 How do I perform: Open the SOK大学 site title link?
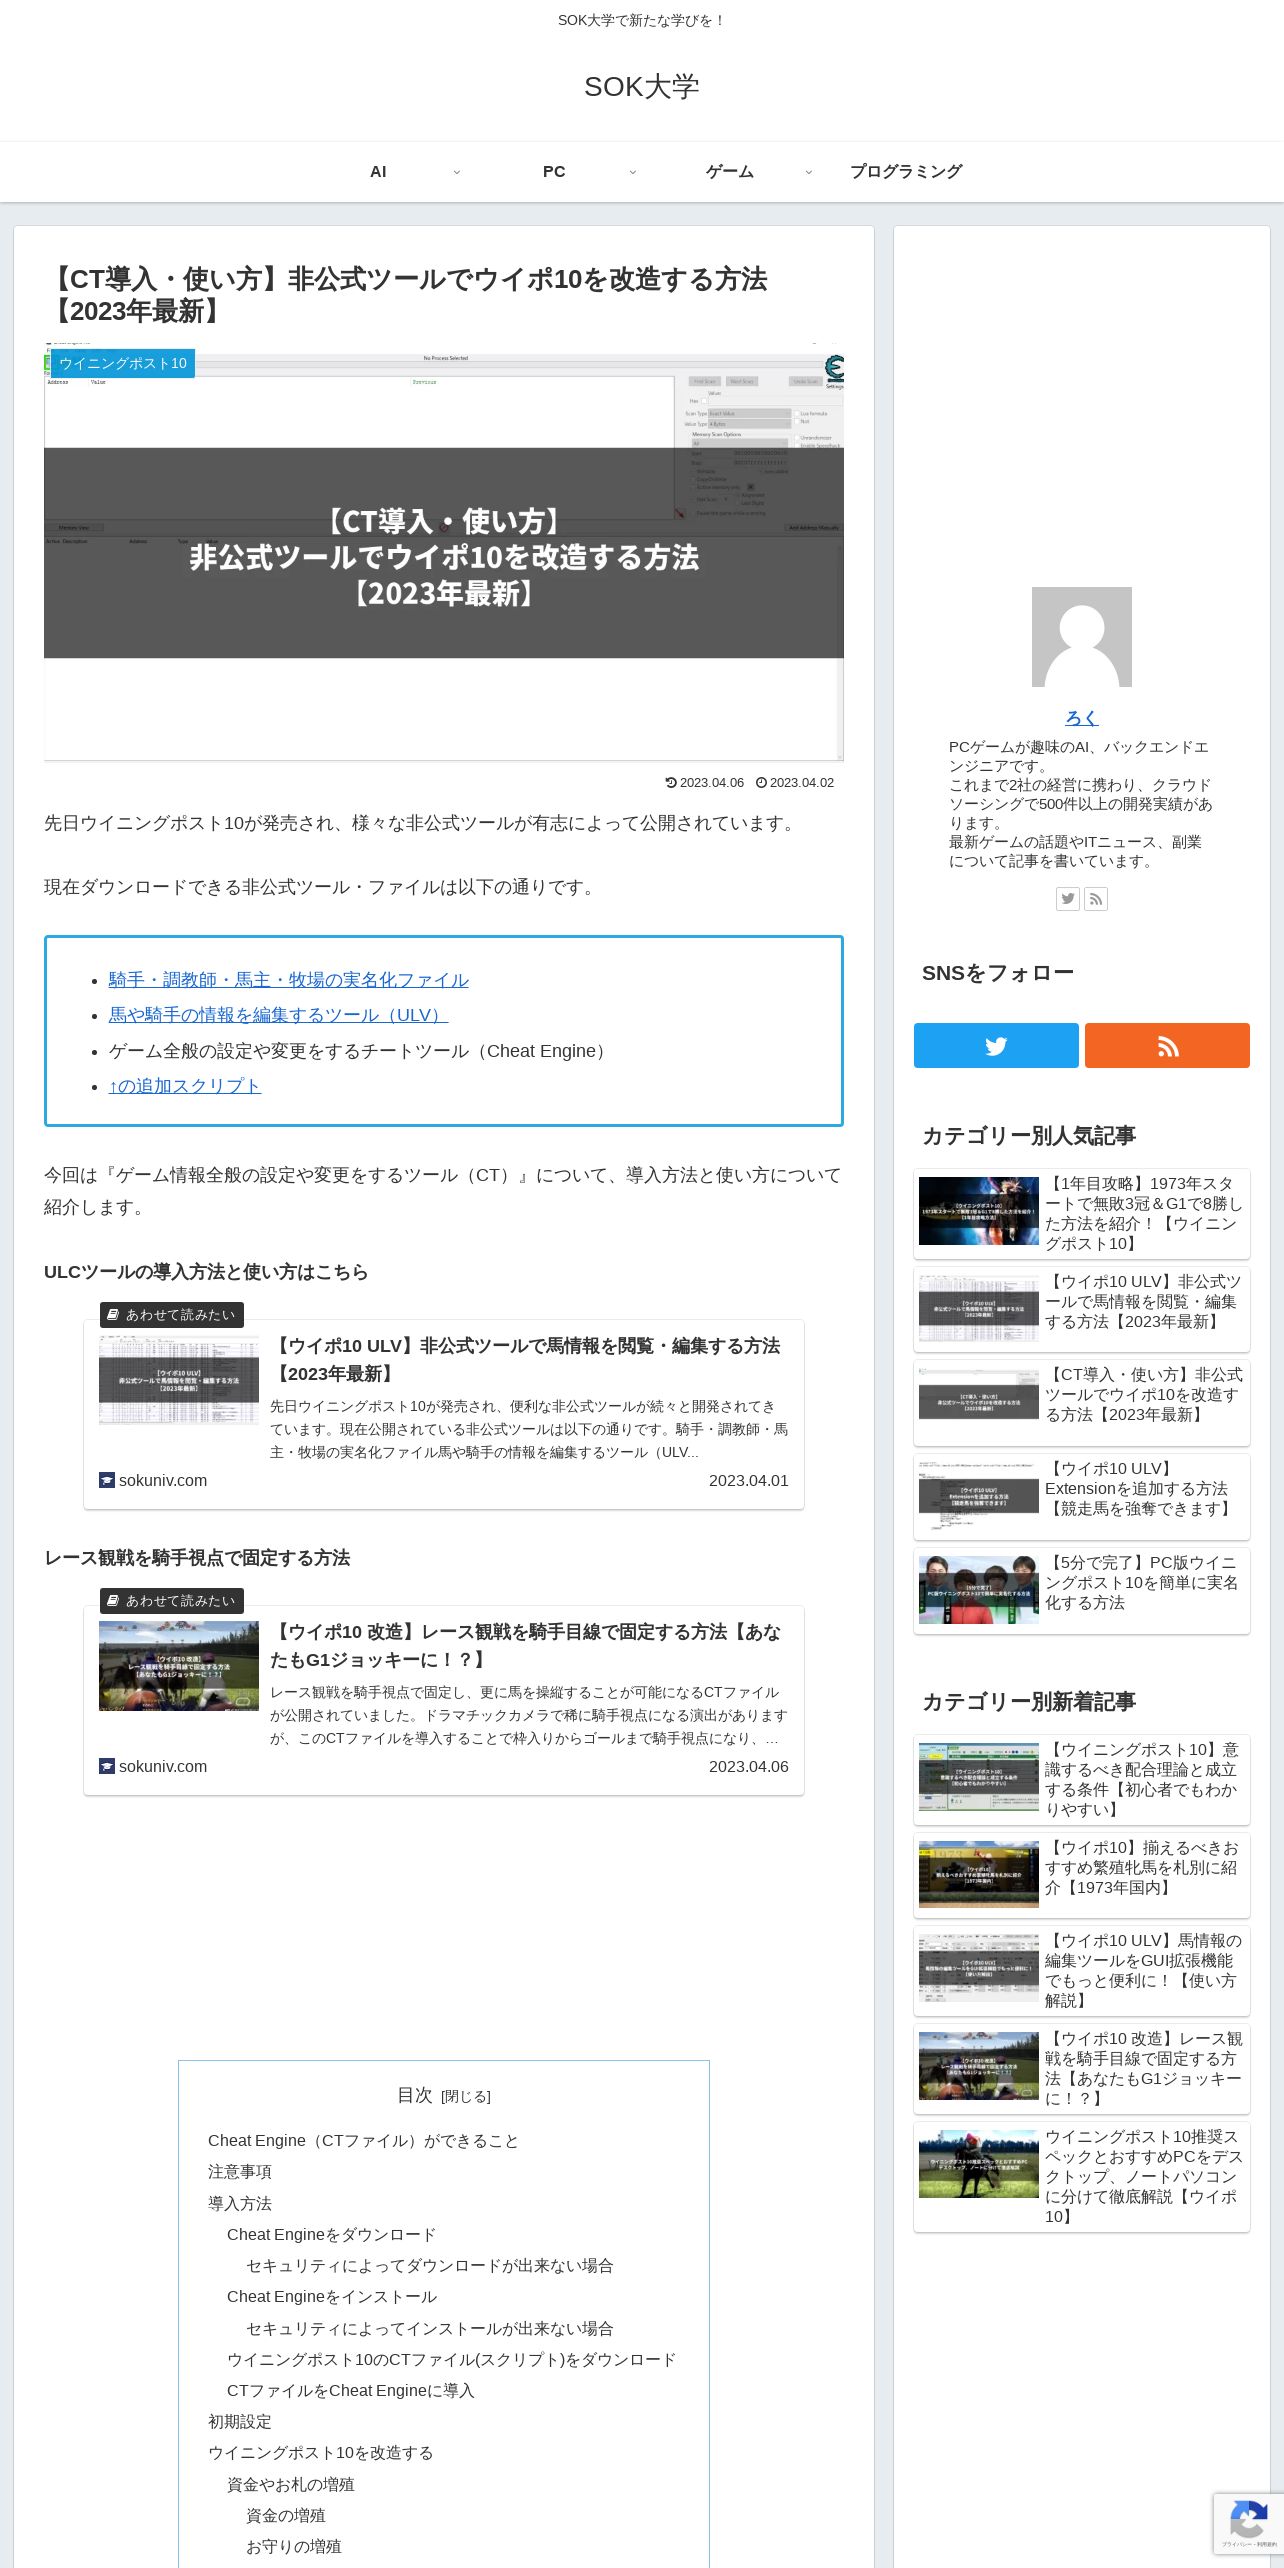(641, 87)
